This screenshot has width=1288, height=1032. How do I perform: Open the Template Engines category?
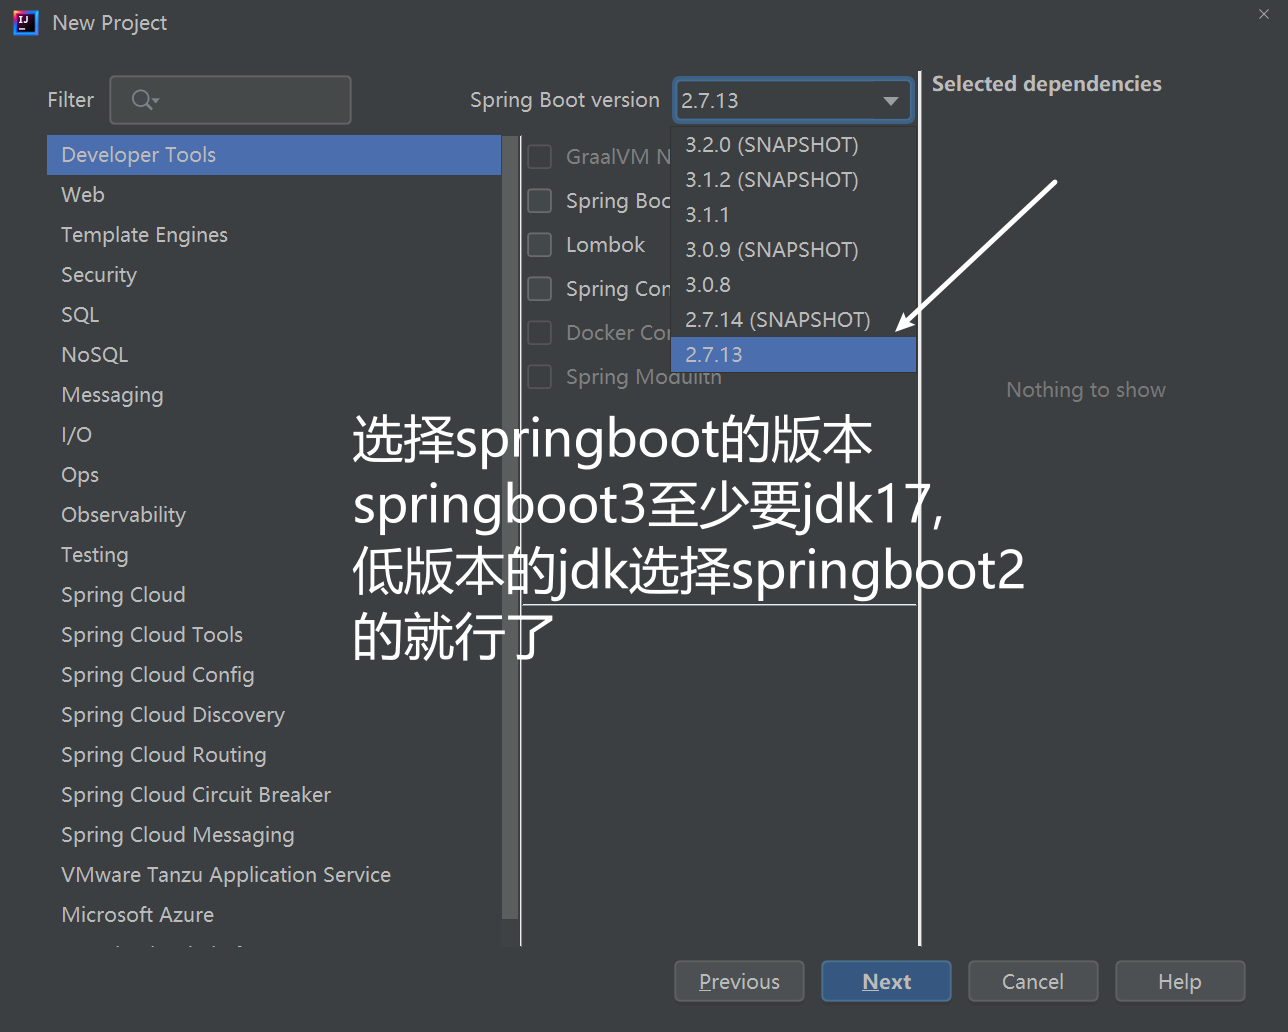tap(274, 235)
